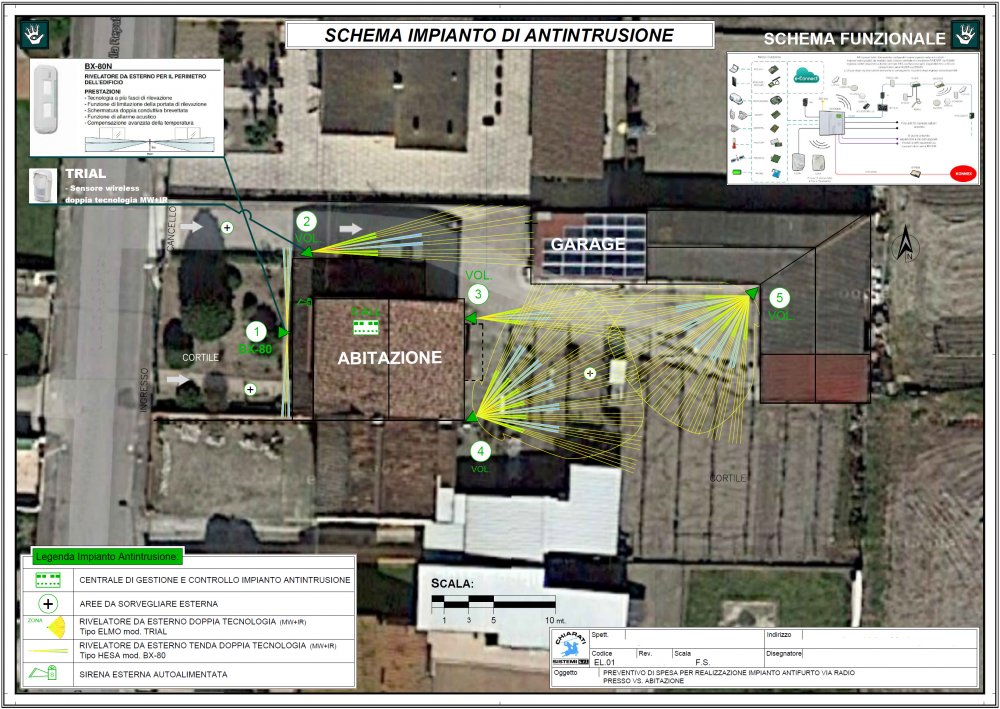Click SIRENA ESTERNA AUTOALIMENTATA legend text
Image resolution: width=1000 pixels, height=709 pixels.
153,674
